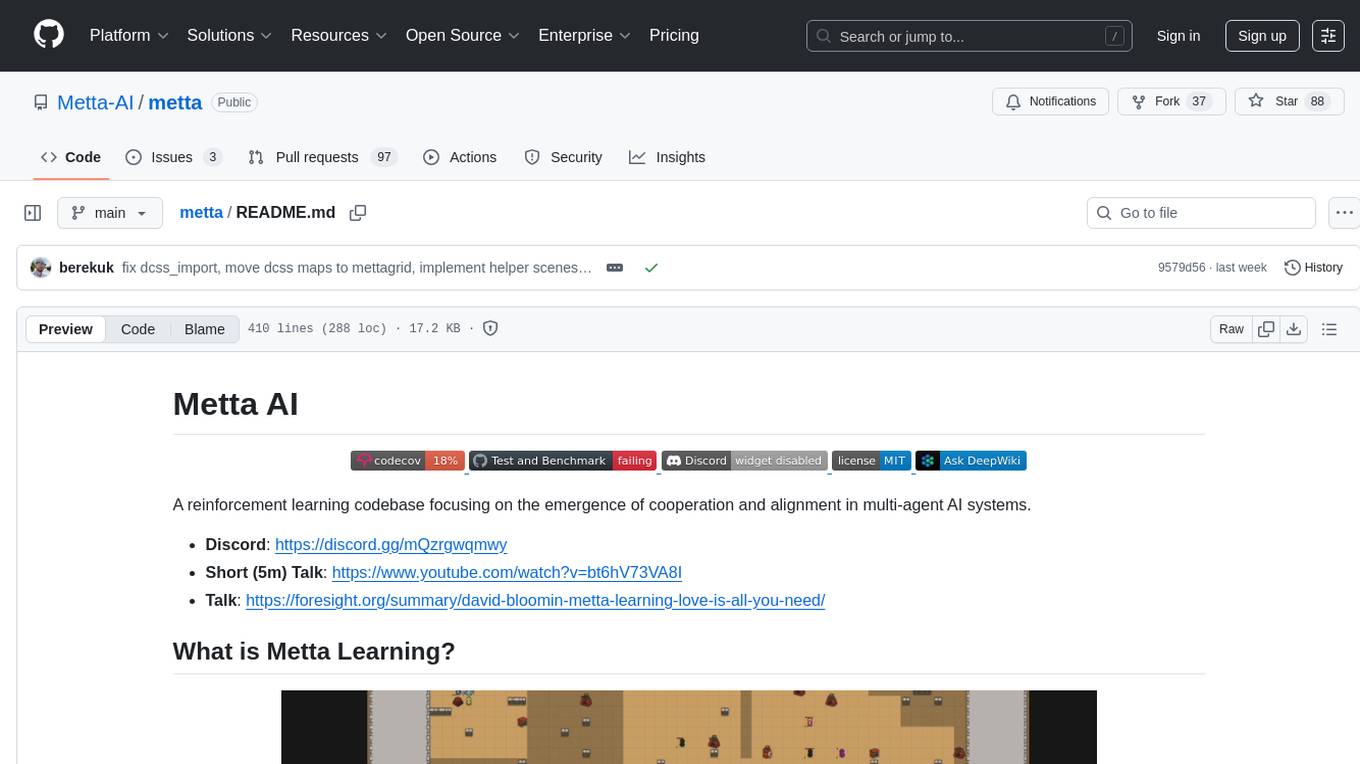Download the raw file
Image resolution: width=1360 pixels, height=764 pixels.
tap(1293, 329)
